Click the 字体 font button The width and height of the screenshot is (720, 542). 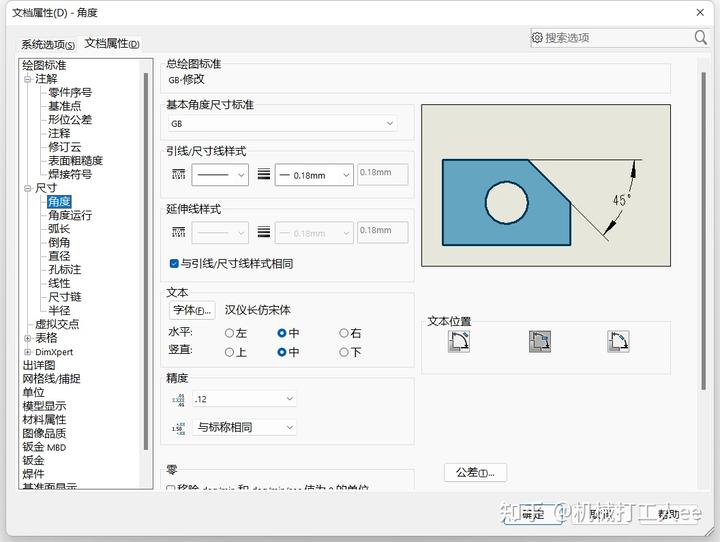click(x=192, y=311)
